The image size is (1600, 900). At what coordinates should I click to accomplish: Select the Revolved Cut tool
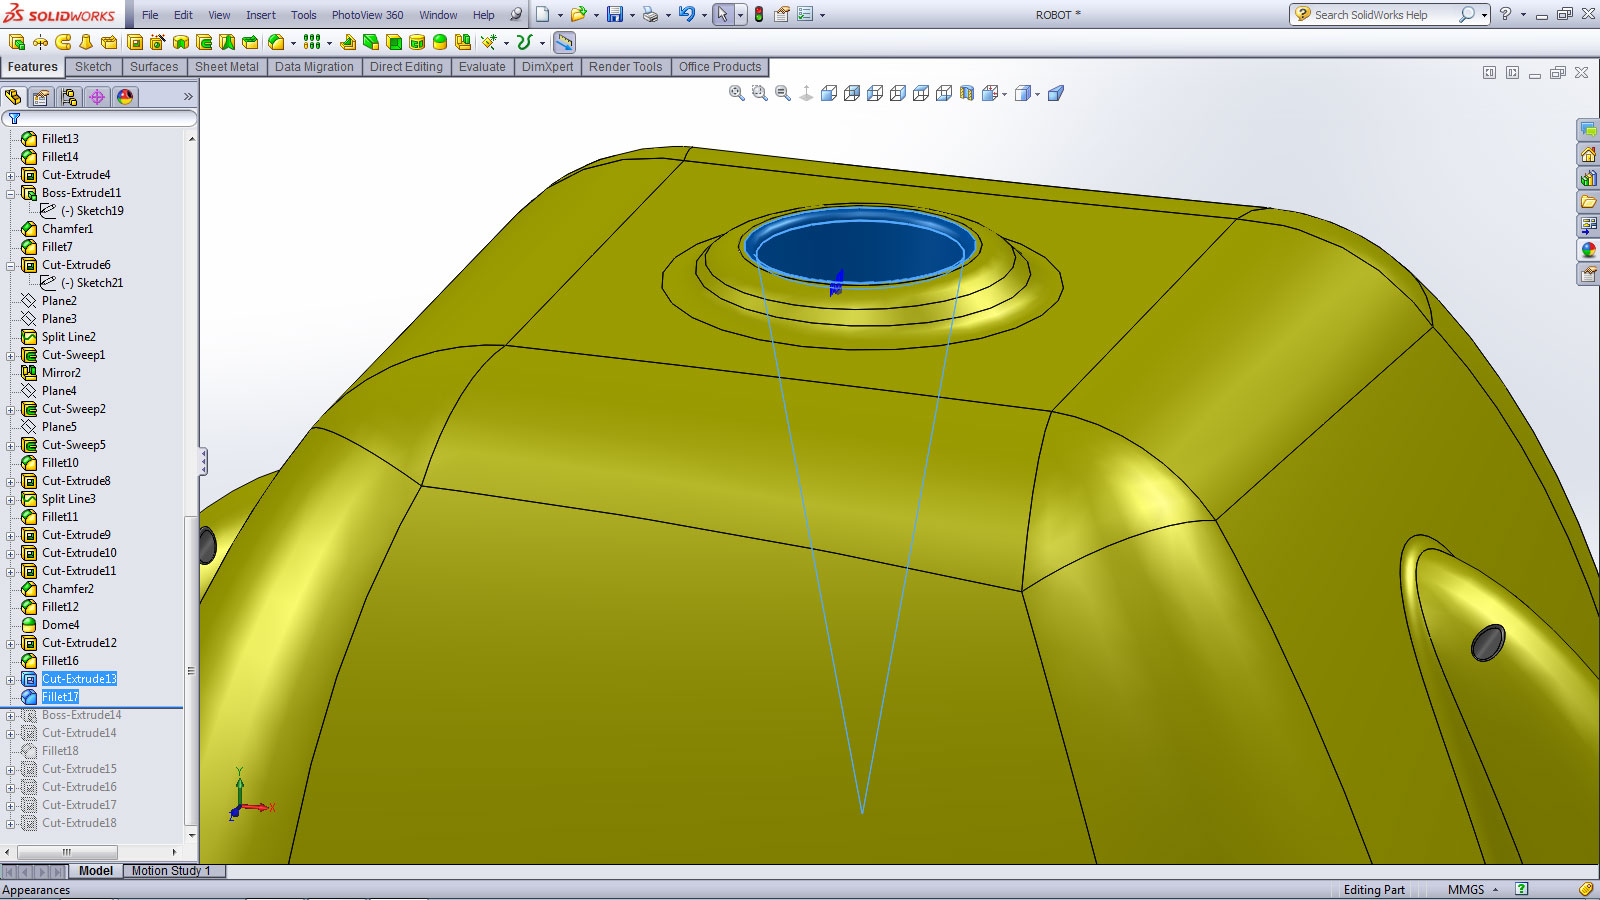[x=180, y=42]
